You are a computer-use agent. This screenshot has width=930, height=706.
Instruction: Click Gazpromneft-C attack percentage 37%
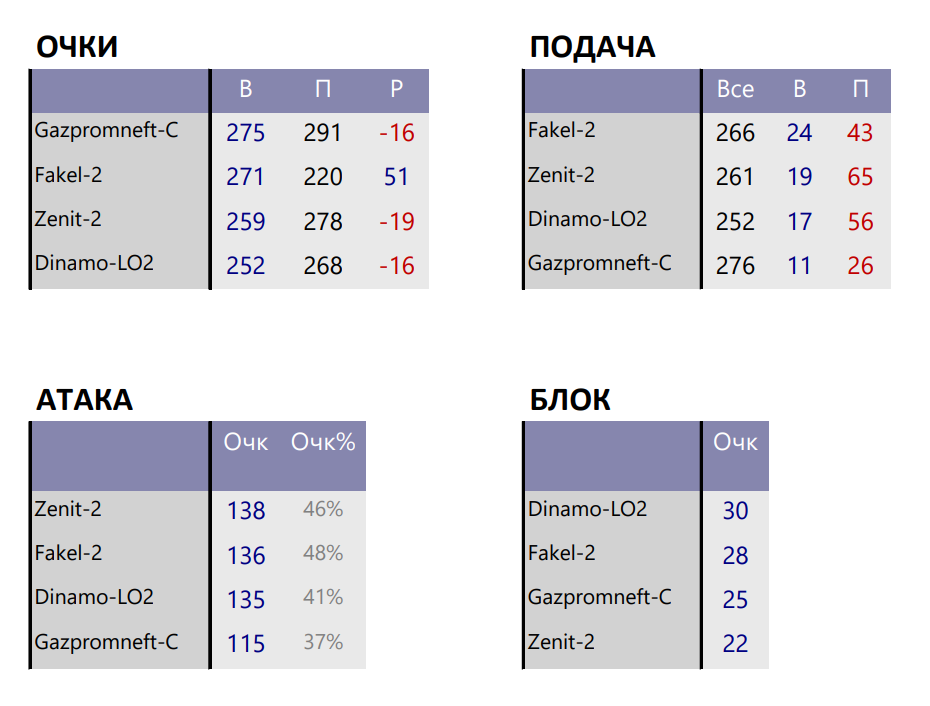coord(323,642)
